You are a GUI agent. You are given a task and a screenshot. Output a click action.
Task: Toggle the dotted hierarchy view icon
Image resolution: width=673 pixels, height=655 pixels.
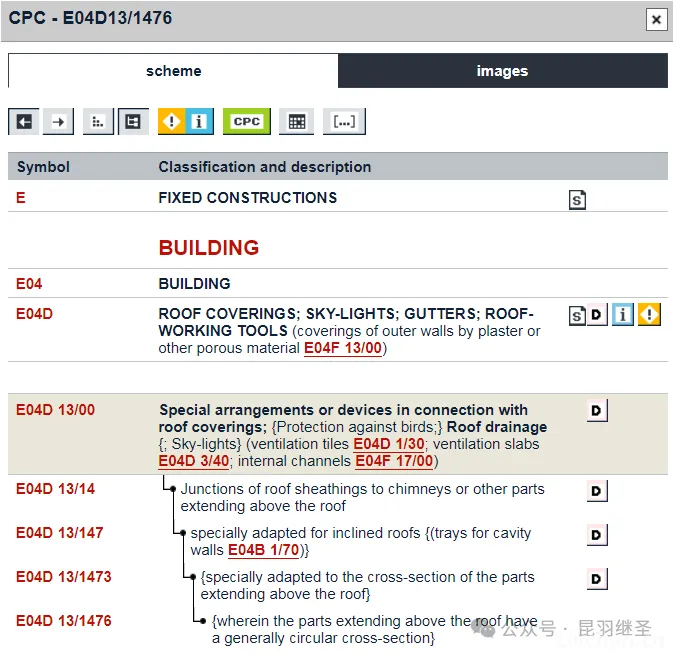[98, 121]
